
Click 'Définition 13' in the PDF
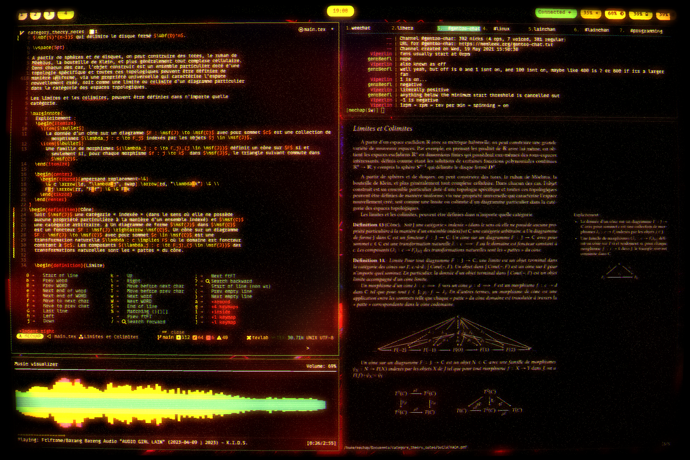point(368,224)
